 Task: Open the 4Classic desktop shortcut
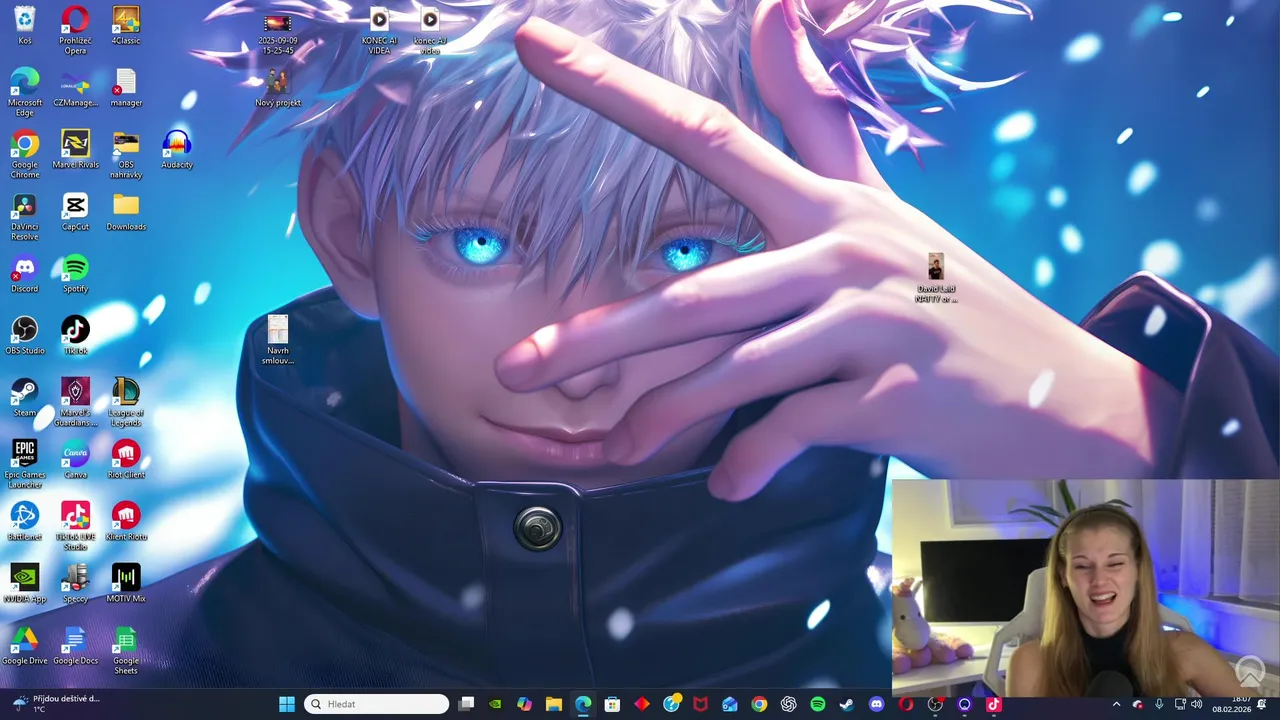[x=126, y=26]
